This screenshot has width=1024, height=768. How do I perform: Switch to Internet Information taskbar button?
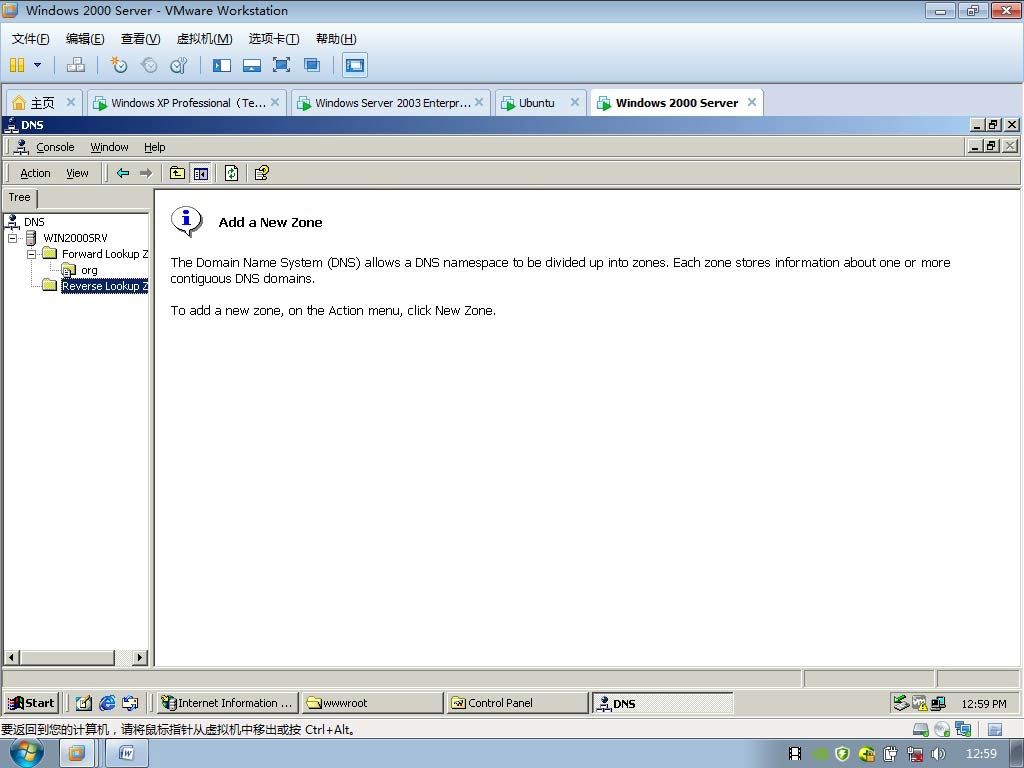[x=229, y=703]
